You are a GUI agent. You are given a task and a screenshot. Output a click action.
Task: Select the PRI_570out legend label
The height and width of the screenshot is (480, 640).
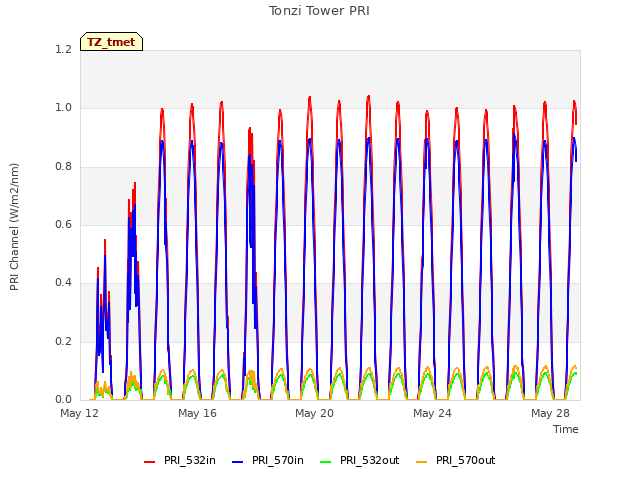(466, 460)
